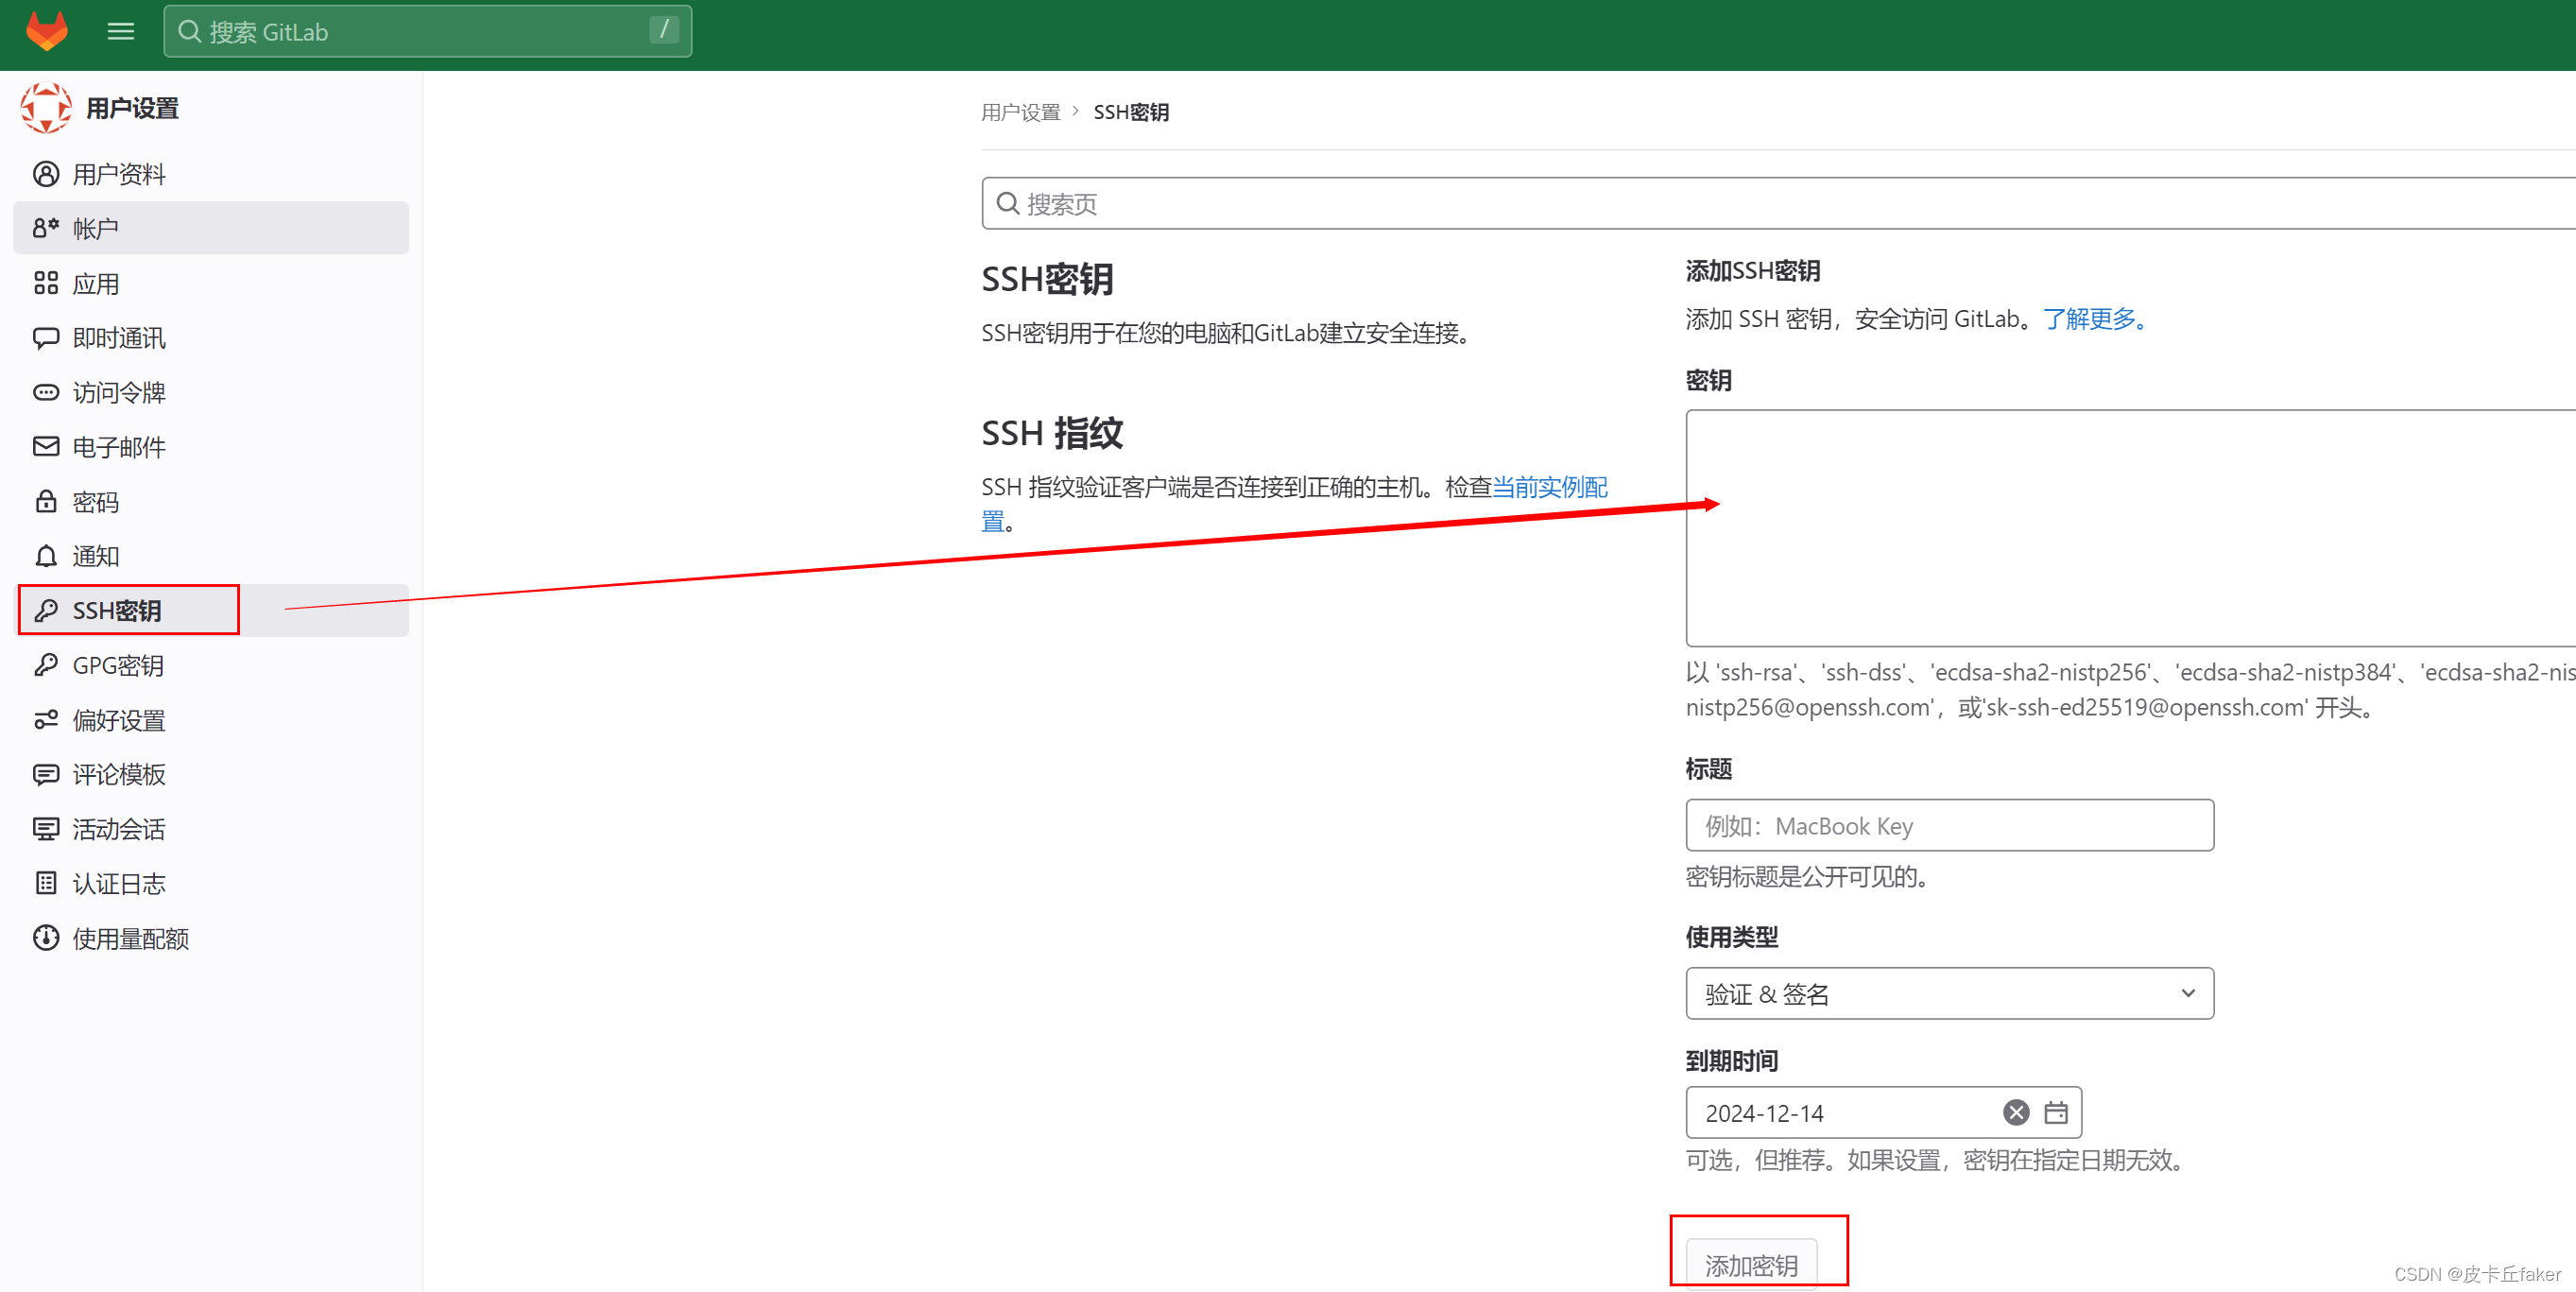Screen dimensions: 2576x1292
Task: Open the Password (密码) lock item
Action: [x=95, y=502]
